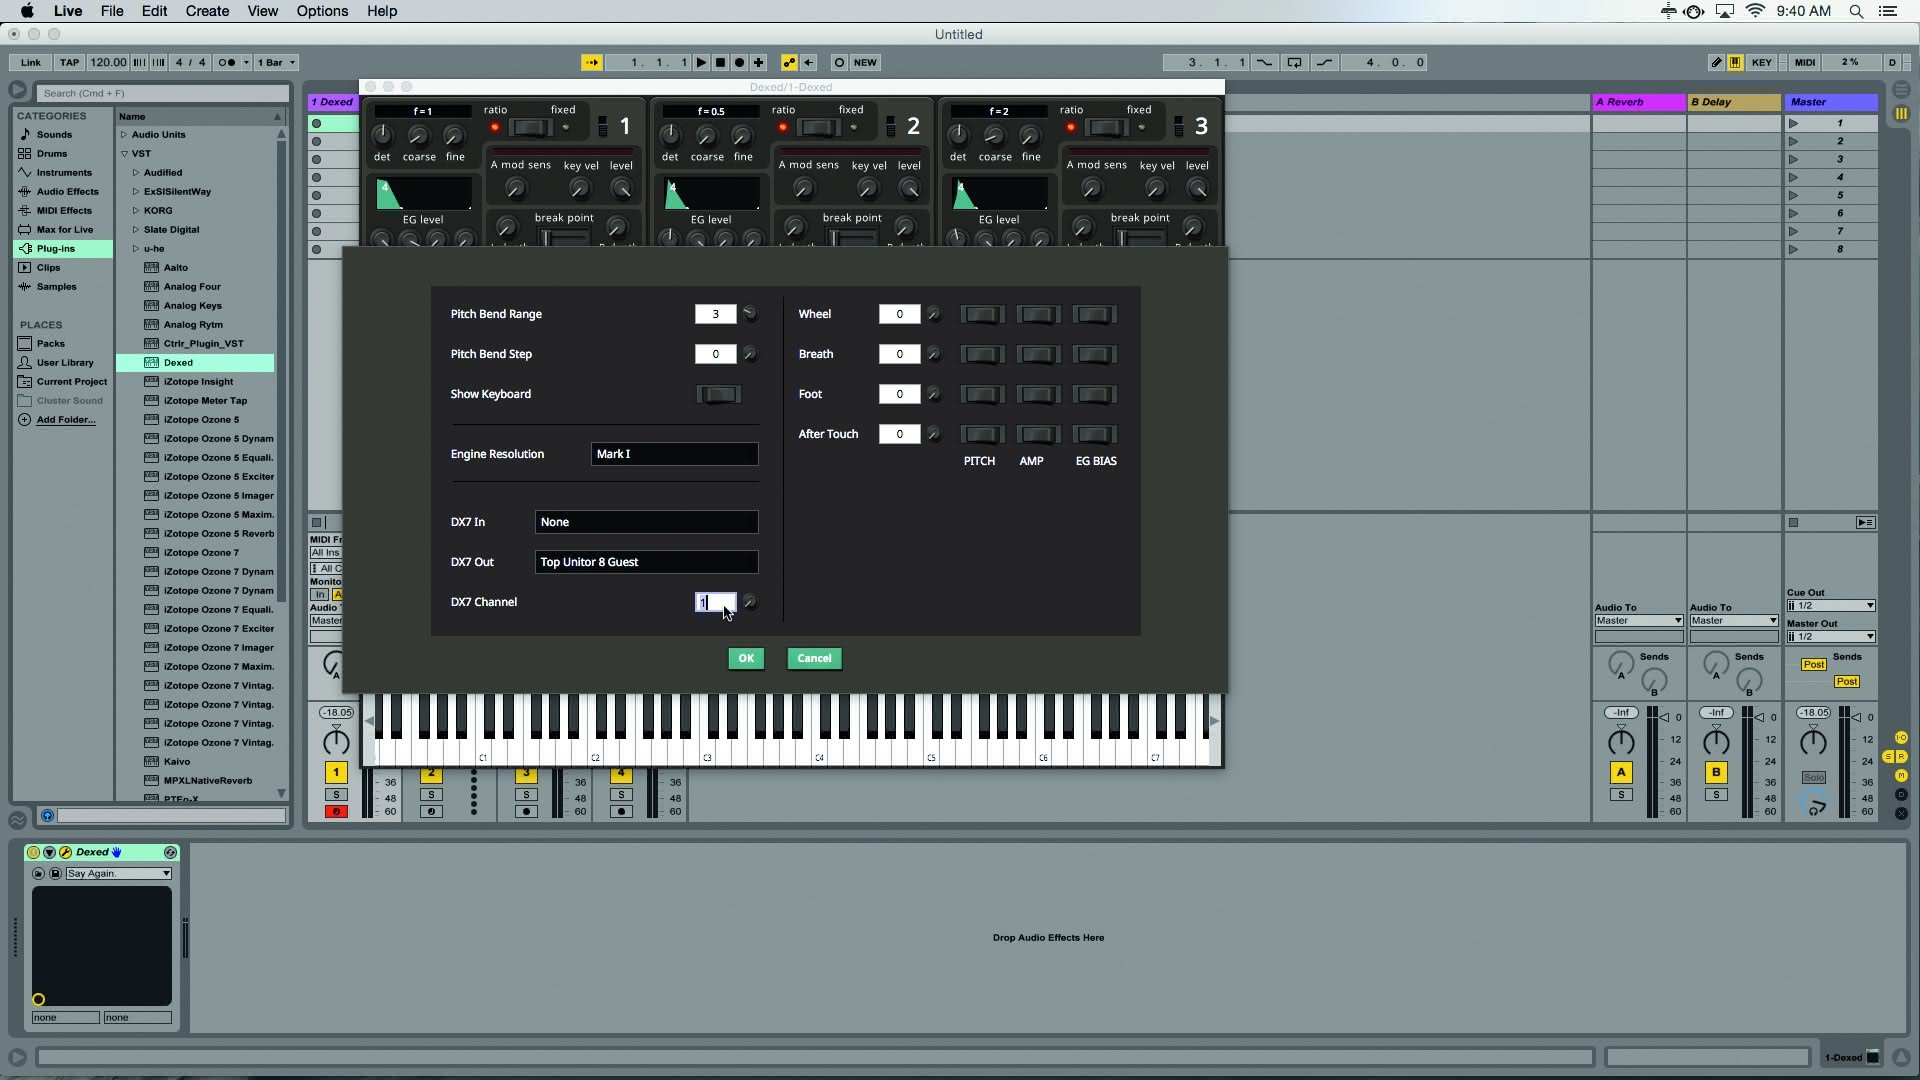Screen dimensions: 1920x1080
Task: Open the Create menu
Action: (207, 11)
